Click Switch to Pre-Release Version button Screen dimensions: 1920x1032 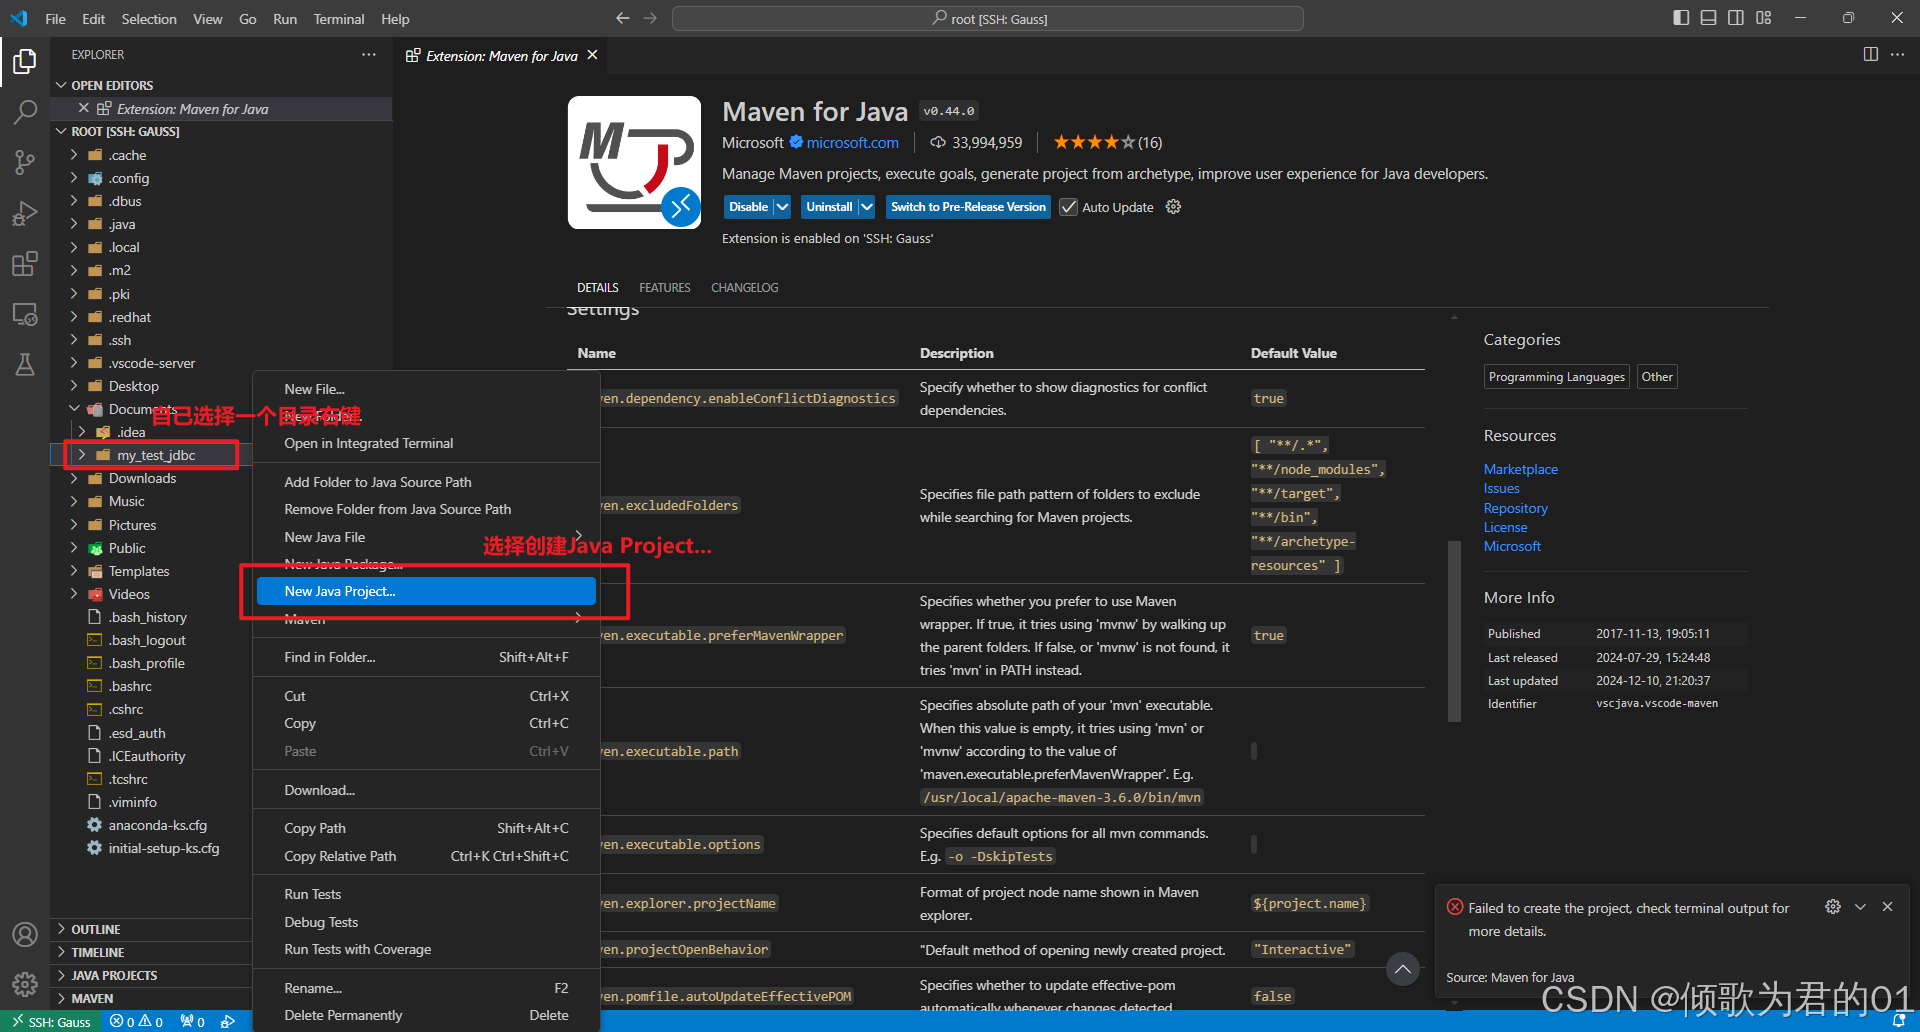pos(968,207)
